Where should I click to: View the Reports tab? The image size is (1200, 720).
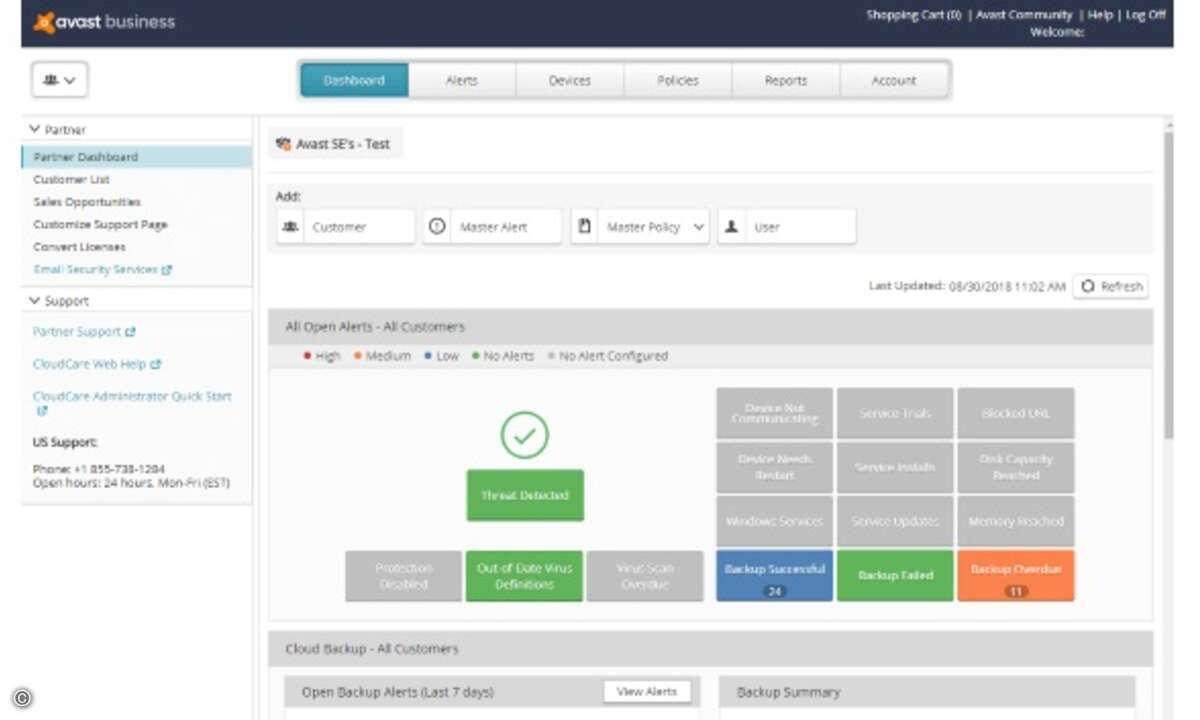pyautogui.click(x=786, y=80)
